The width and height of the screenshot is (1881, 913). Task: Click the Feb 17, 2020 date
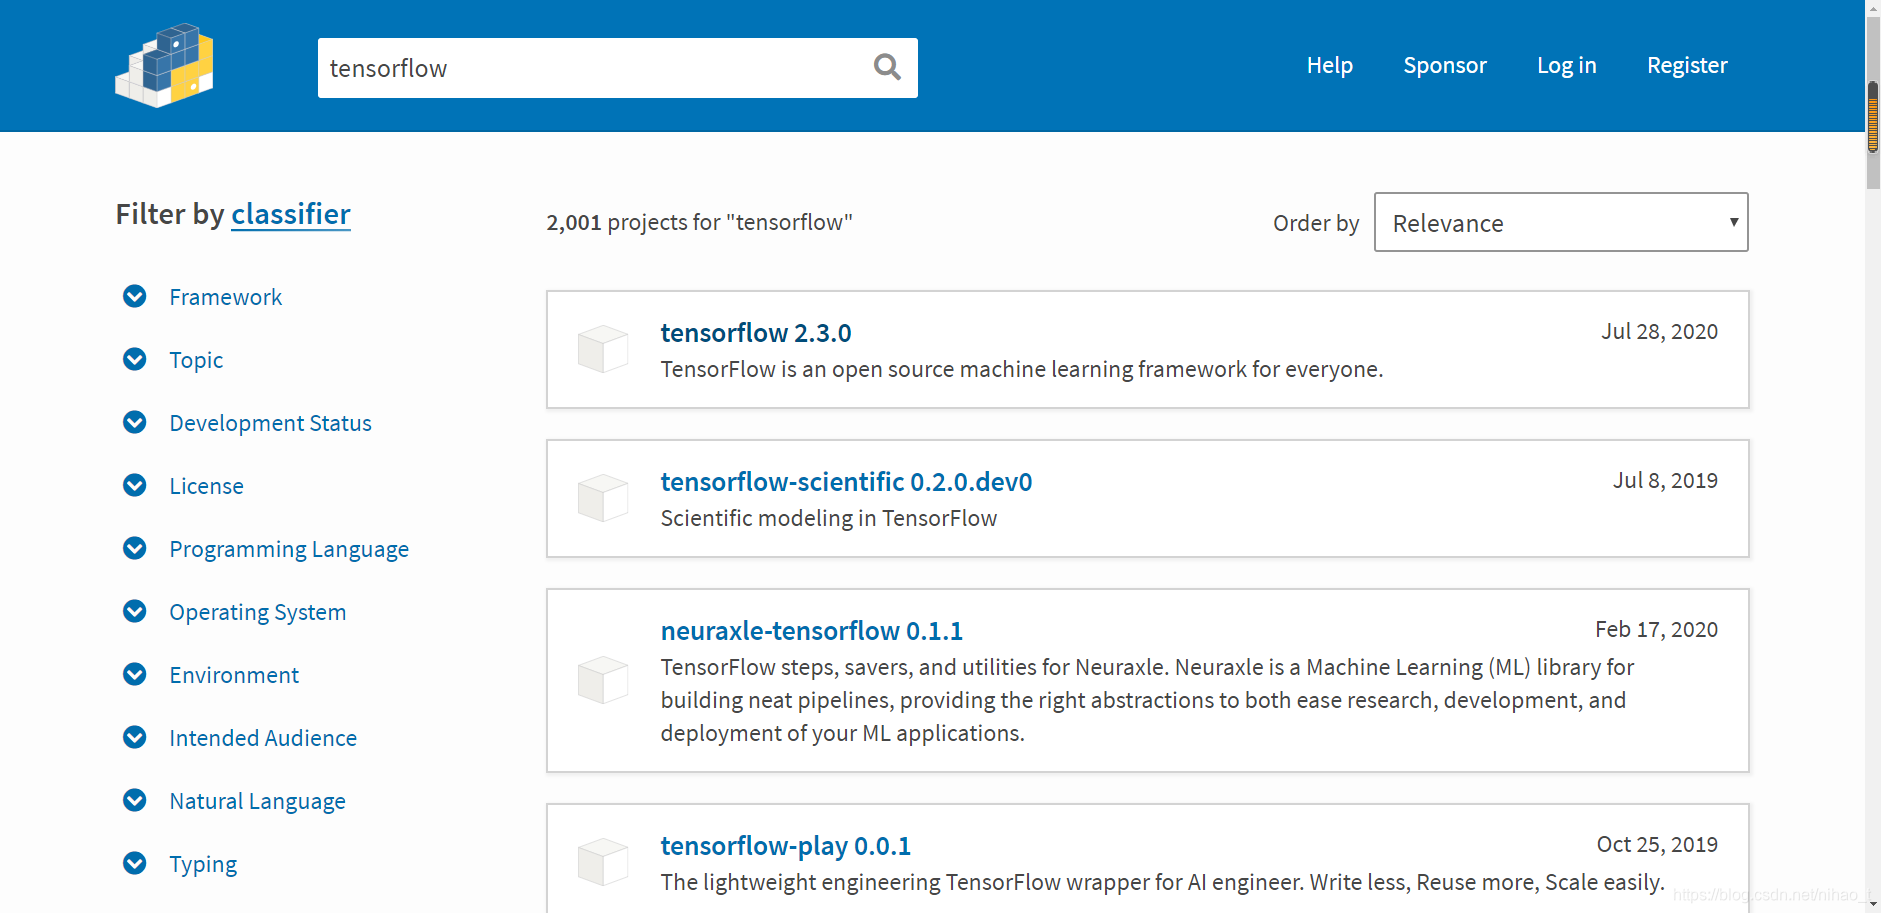[1656, 629]
